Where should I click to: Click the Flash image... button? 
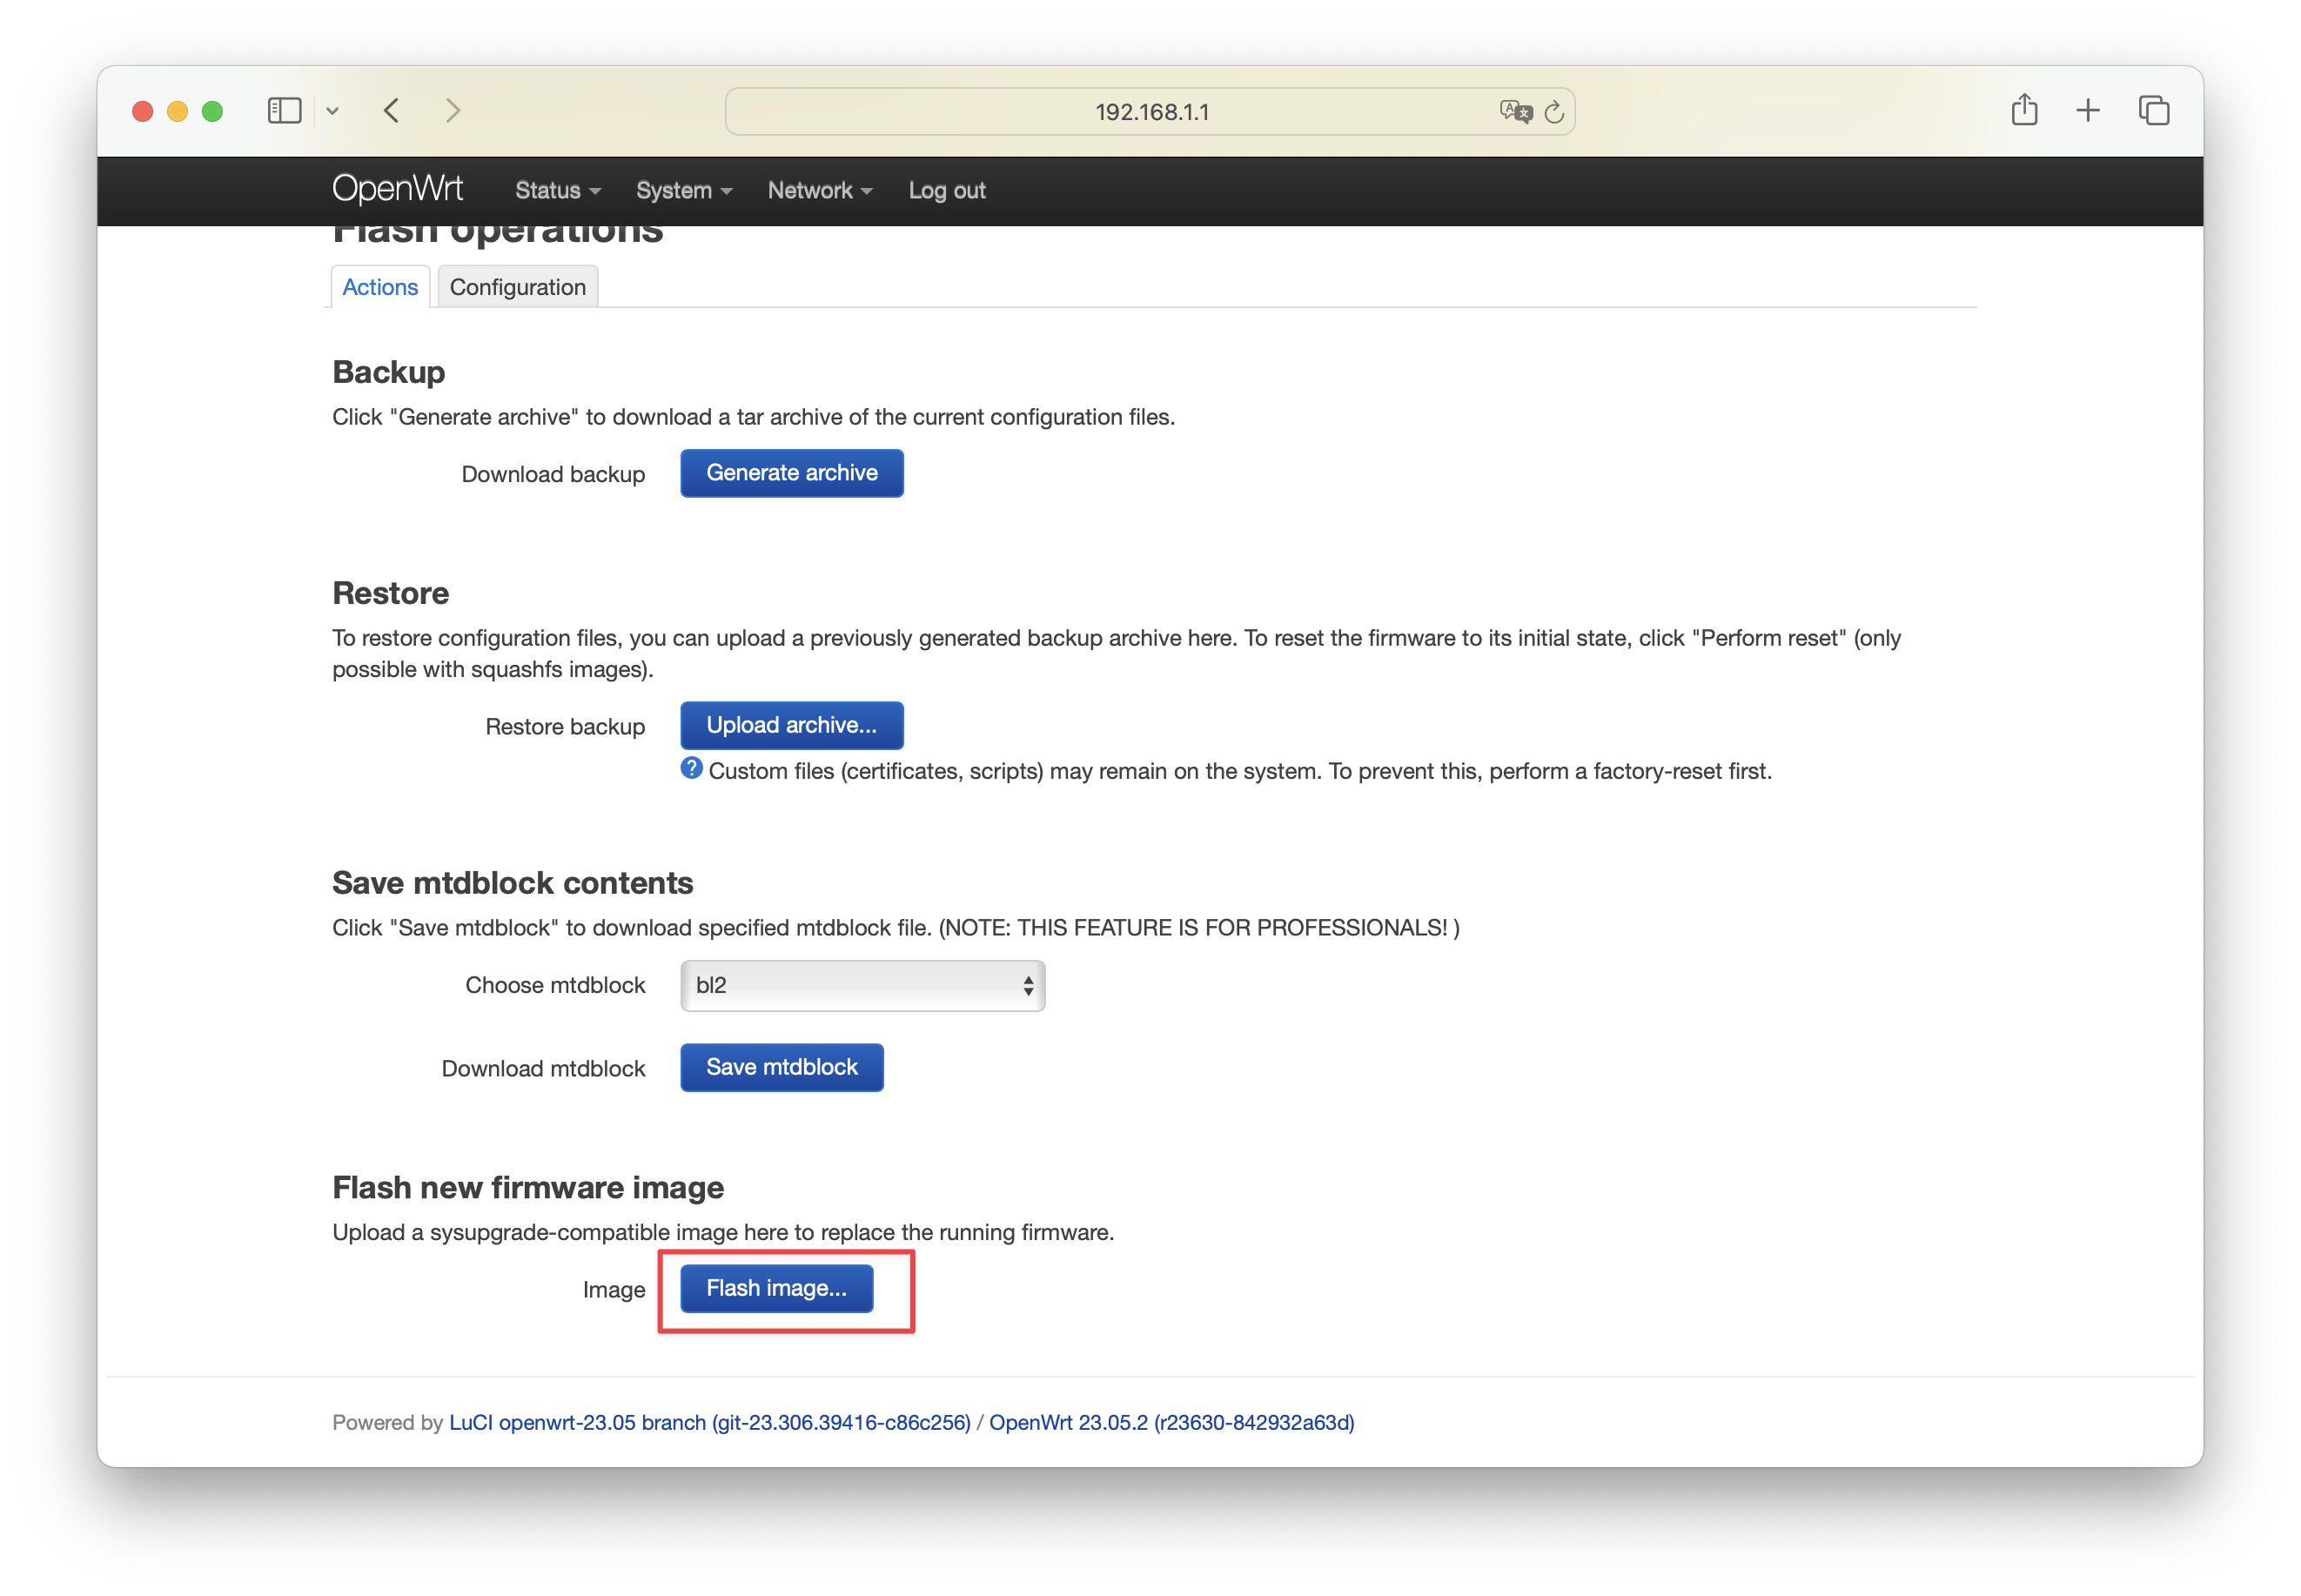(776, 1288)
